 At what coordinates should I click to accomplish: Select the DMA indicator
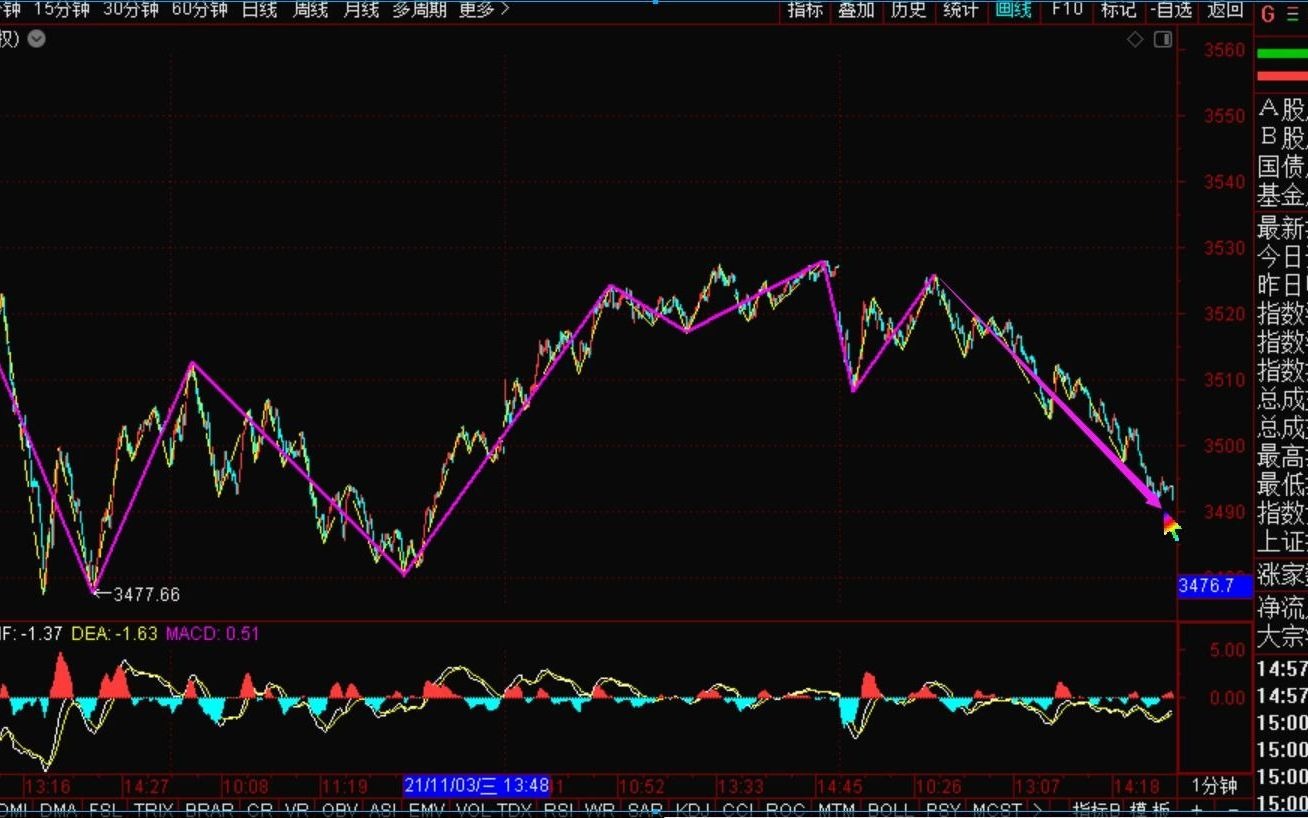(58, 809)
